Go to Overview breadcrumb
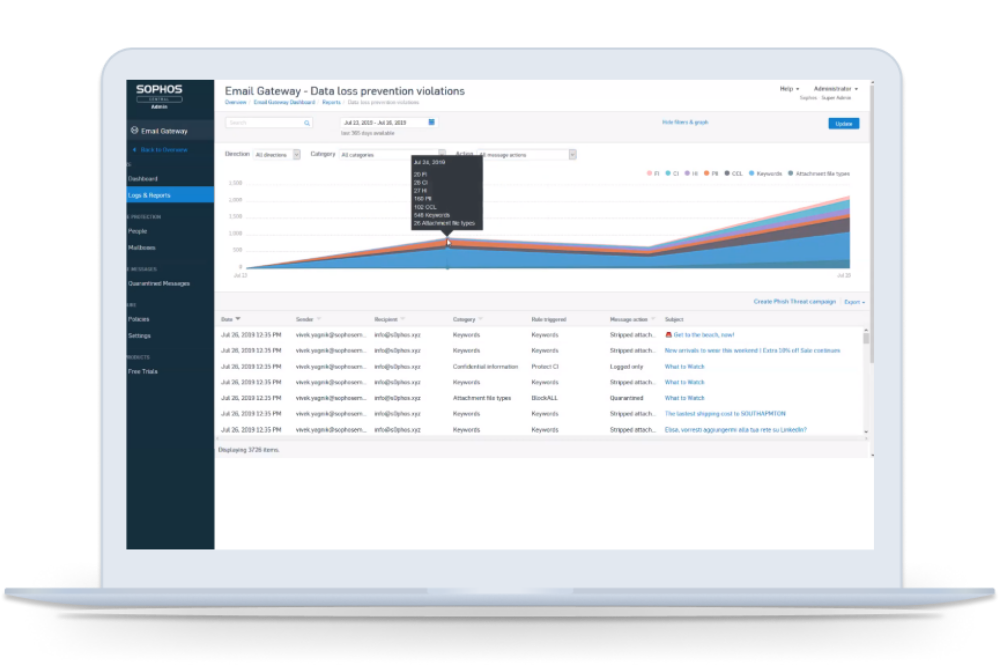The width and height of the screenshot is (1000, 667). pyautogui.click(x=235, y=102)
